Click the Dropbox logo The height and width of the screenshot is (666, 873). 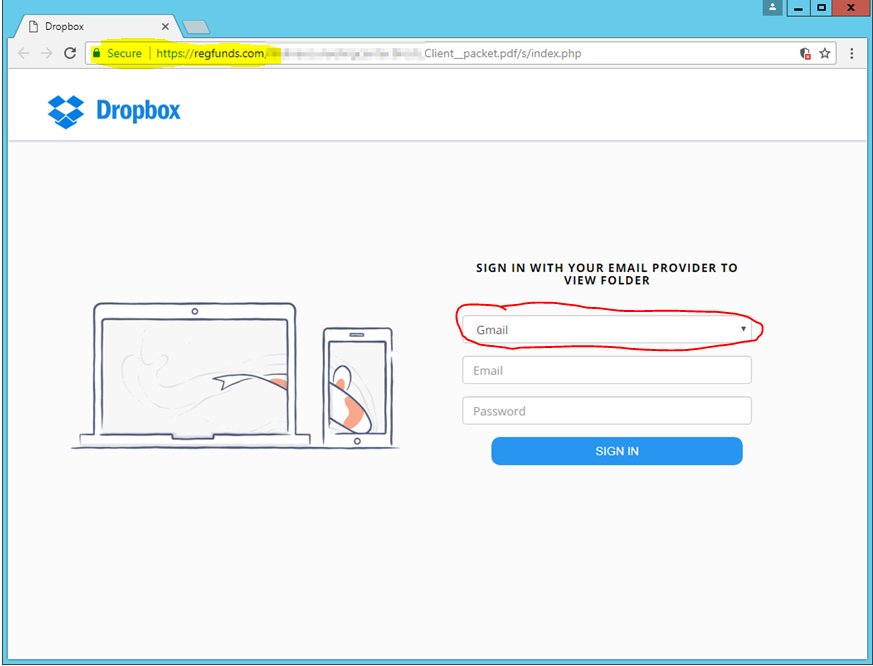coord(113,112)
